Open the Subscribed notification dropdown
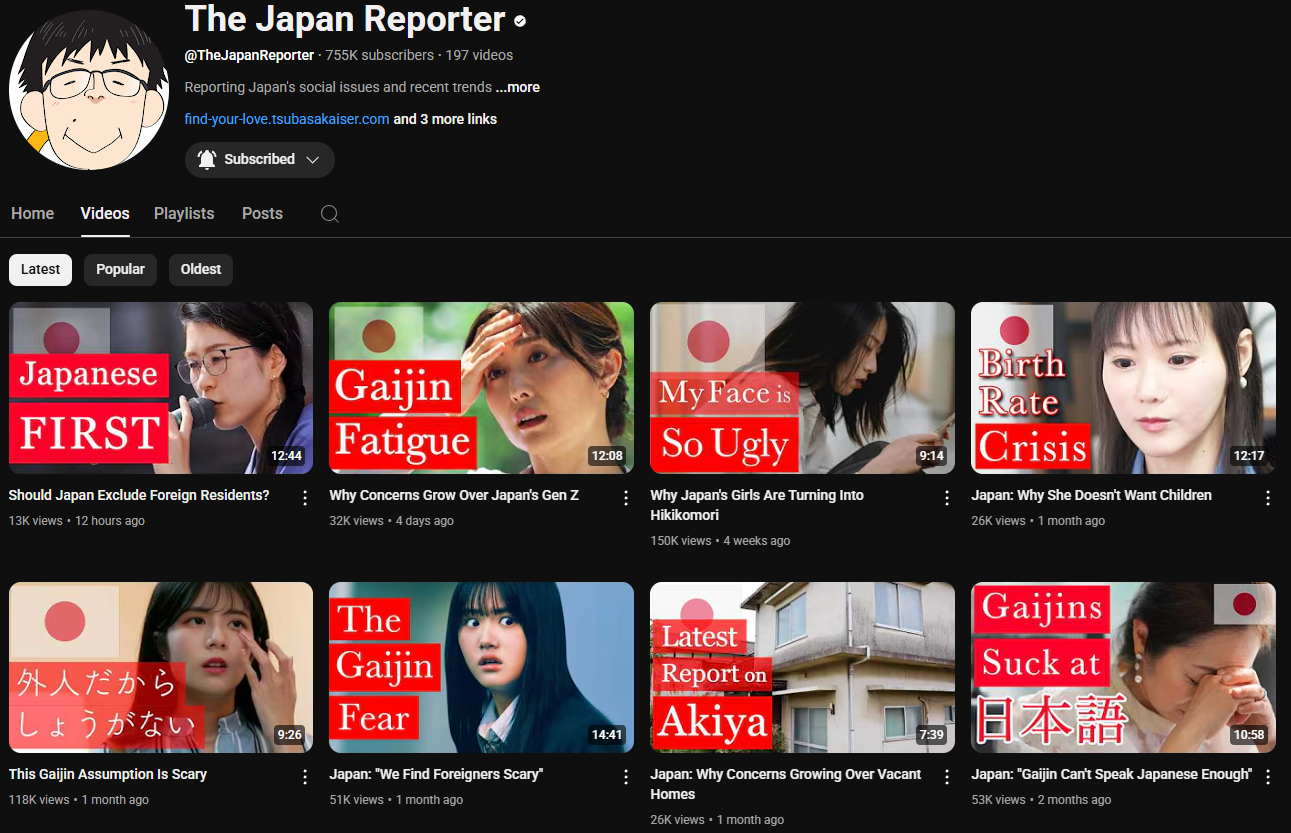Viewport: 1291px width, 833px height. (260, 159)
